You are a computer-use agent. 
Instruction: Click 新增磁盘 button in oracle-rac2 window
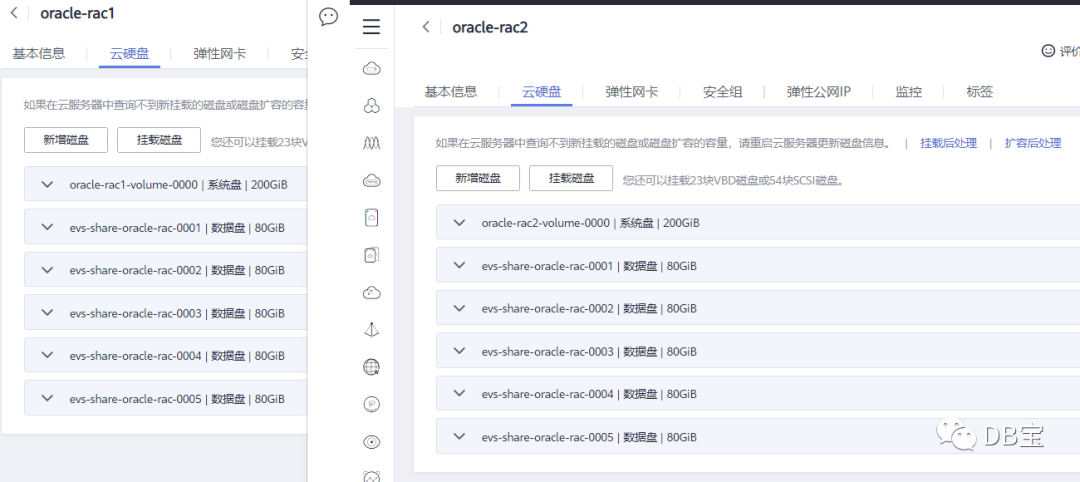(x=478, y=178)
